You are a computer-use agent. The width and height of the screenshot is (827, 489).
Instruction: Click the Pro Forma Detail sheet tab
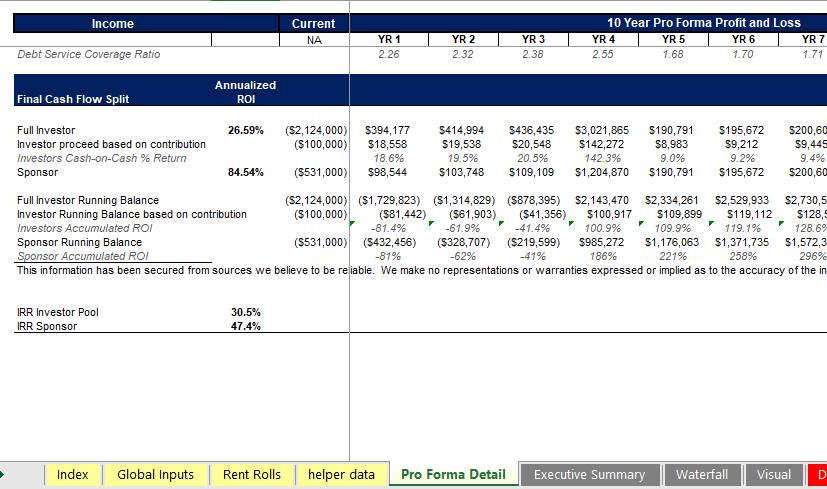[x=453, y=474]
